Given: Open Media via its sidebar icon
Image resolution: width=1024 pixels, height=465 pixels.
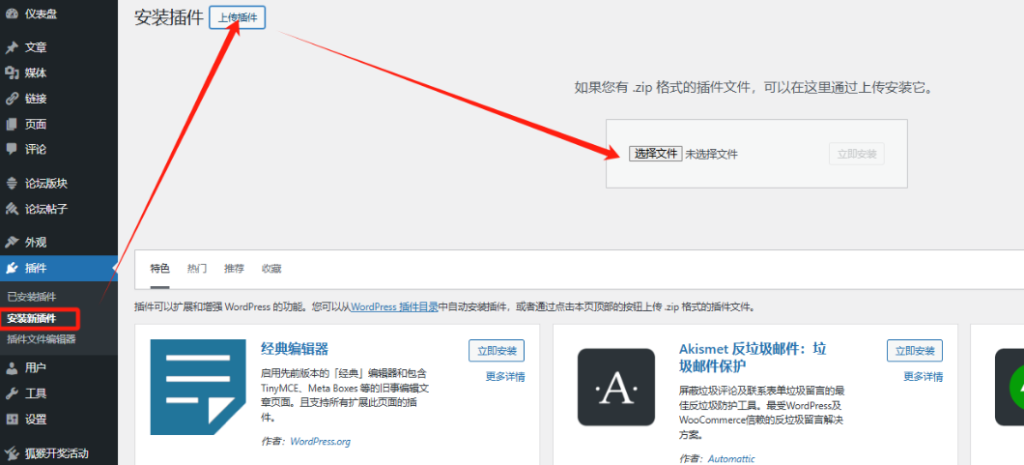Looking at the screenshot, I should pyautogui.click(x=12, y=73).
